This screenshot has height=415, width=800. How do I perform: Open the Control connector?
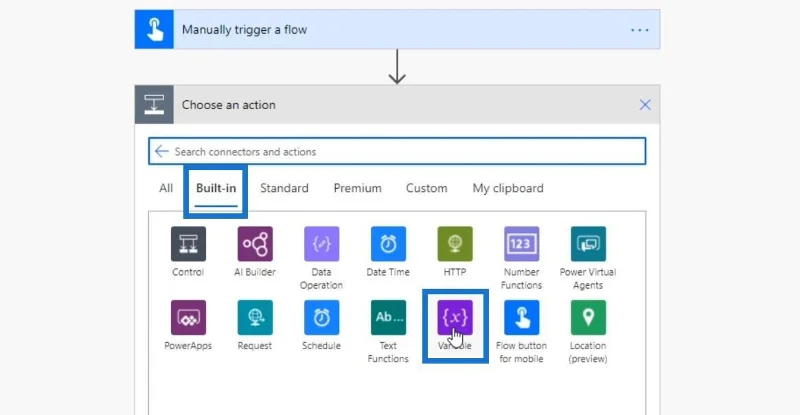(188, 244)
